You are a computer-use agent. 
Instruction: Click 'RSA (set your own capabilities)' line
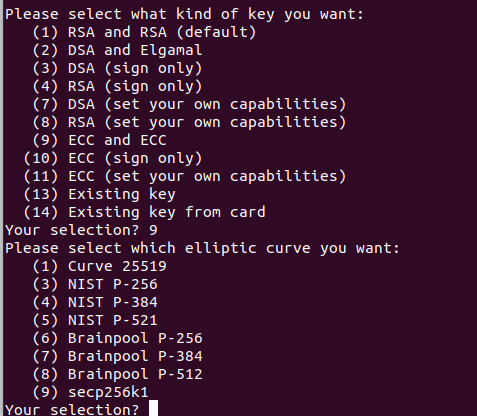[x=189, y=122]
